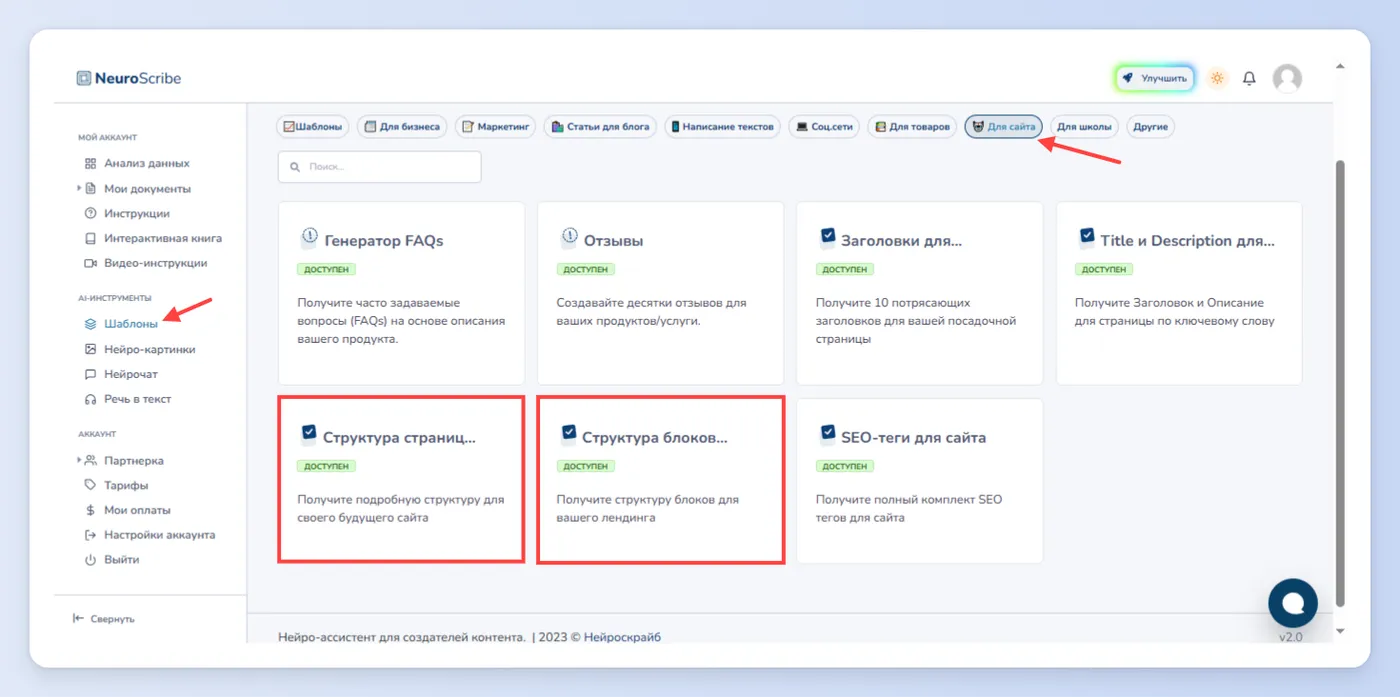Switch to Маркетинг category tab
The height and width of the screenshot is (697, 1400).
pyautogui.click(x=495, y=127)
